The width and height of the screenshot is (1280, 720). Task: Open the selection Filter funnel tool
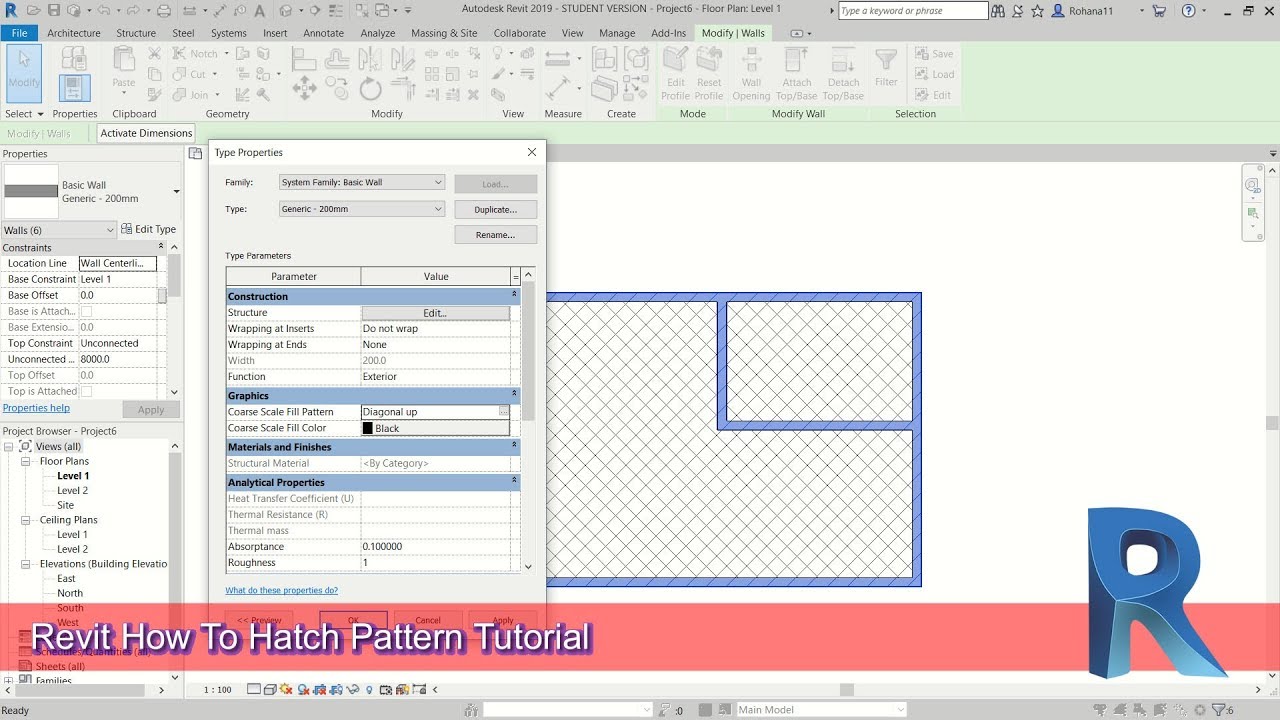886,67
